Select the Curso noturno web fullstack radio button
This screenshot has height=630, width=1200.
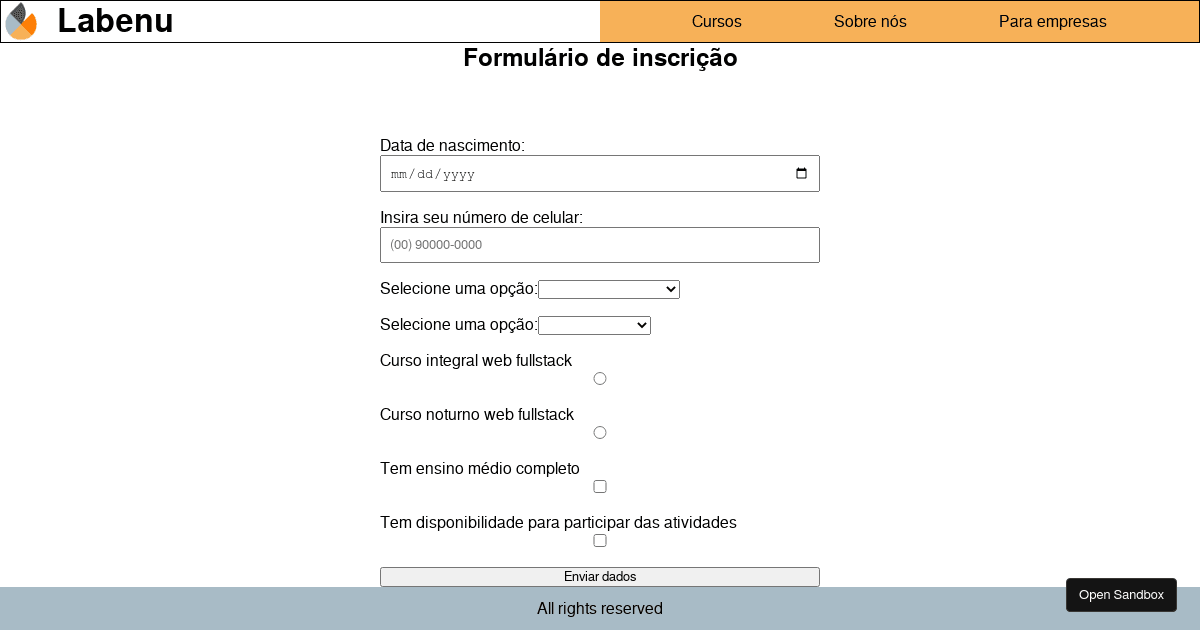pos(600,432)
